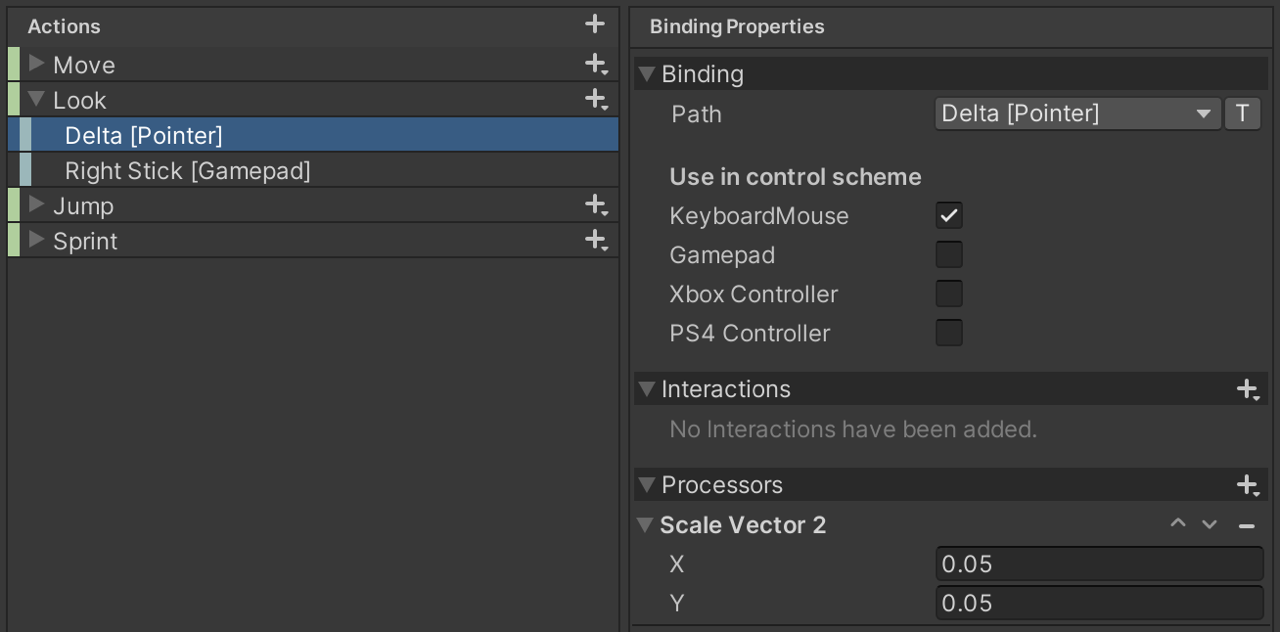Add a Processor with the plus icon
This screenshot has width=1280, height=632.
pyautogui.click(x=1248, y=484)
